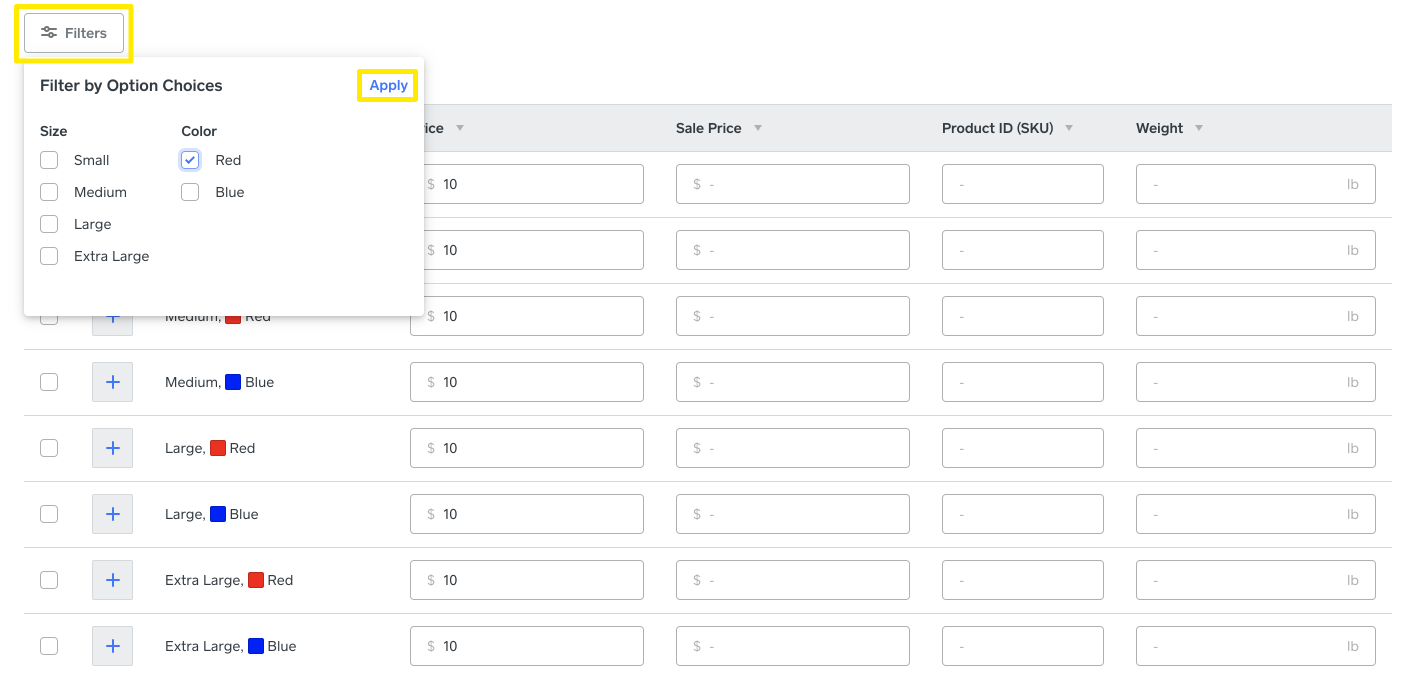Viewport: 1412px width, 678px height.
Task: Click the blue color square next to Extra Large variant
Action: 258,645
